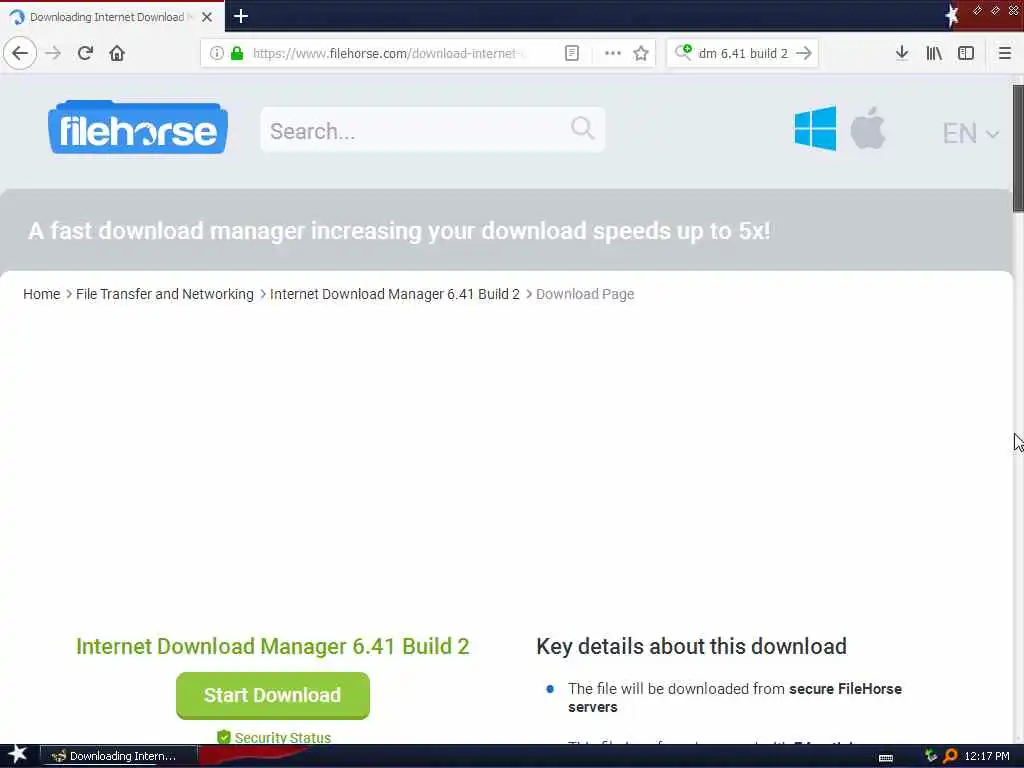The width and height of the screenshot is (1024, 768).
Task: Click the browser address bar URL
Action: click(389, 54)
